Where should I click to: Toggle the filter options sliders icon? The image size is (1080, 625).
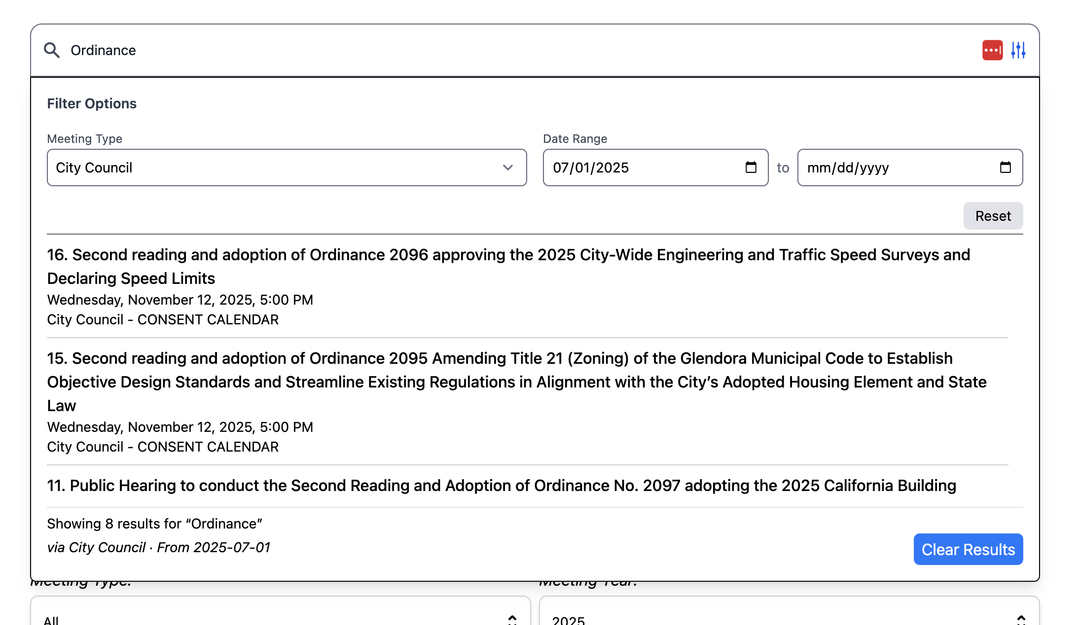[x=1018, y=50]
